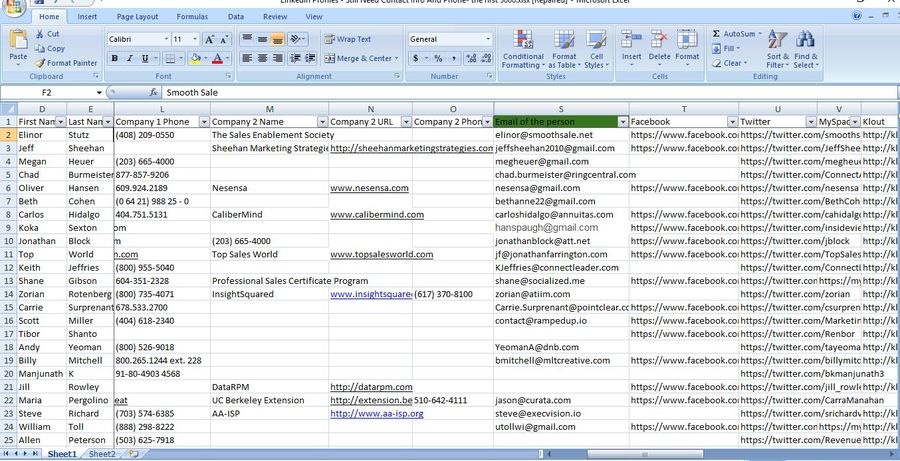Apply percent style format
This screenshot has width=900, height=461.
pos(438,59)
